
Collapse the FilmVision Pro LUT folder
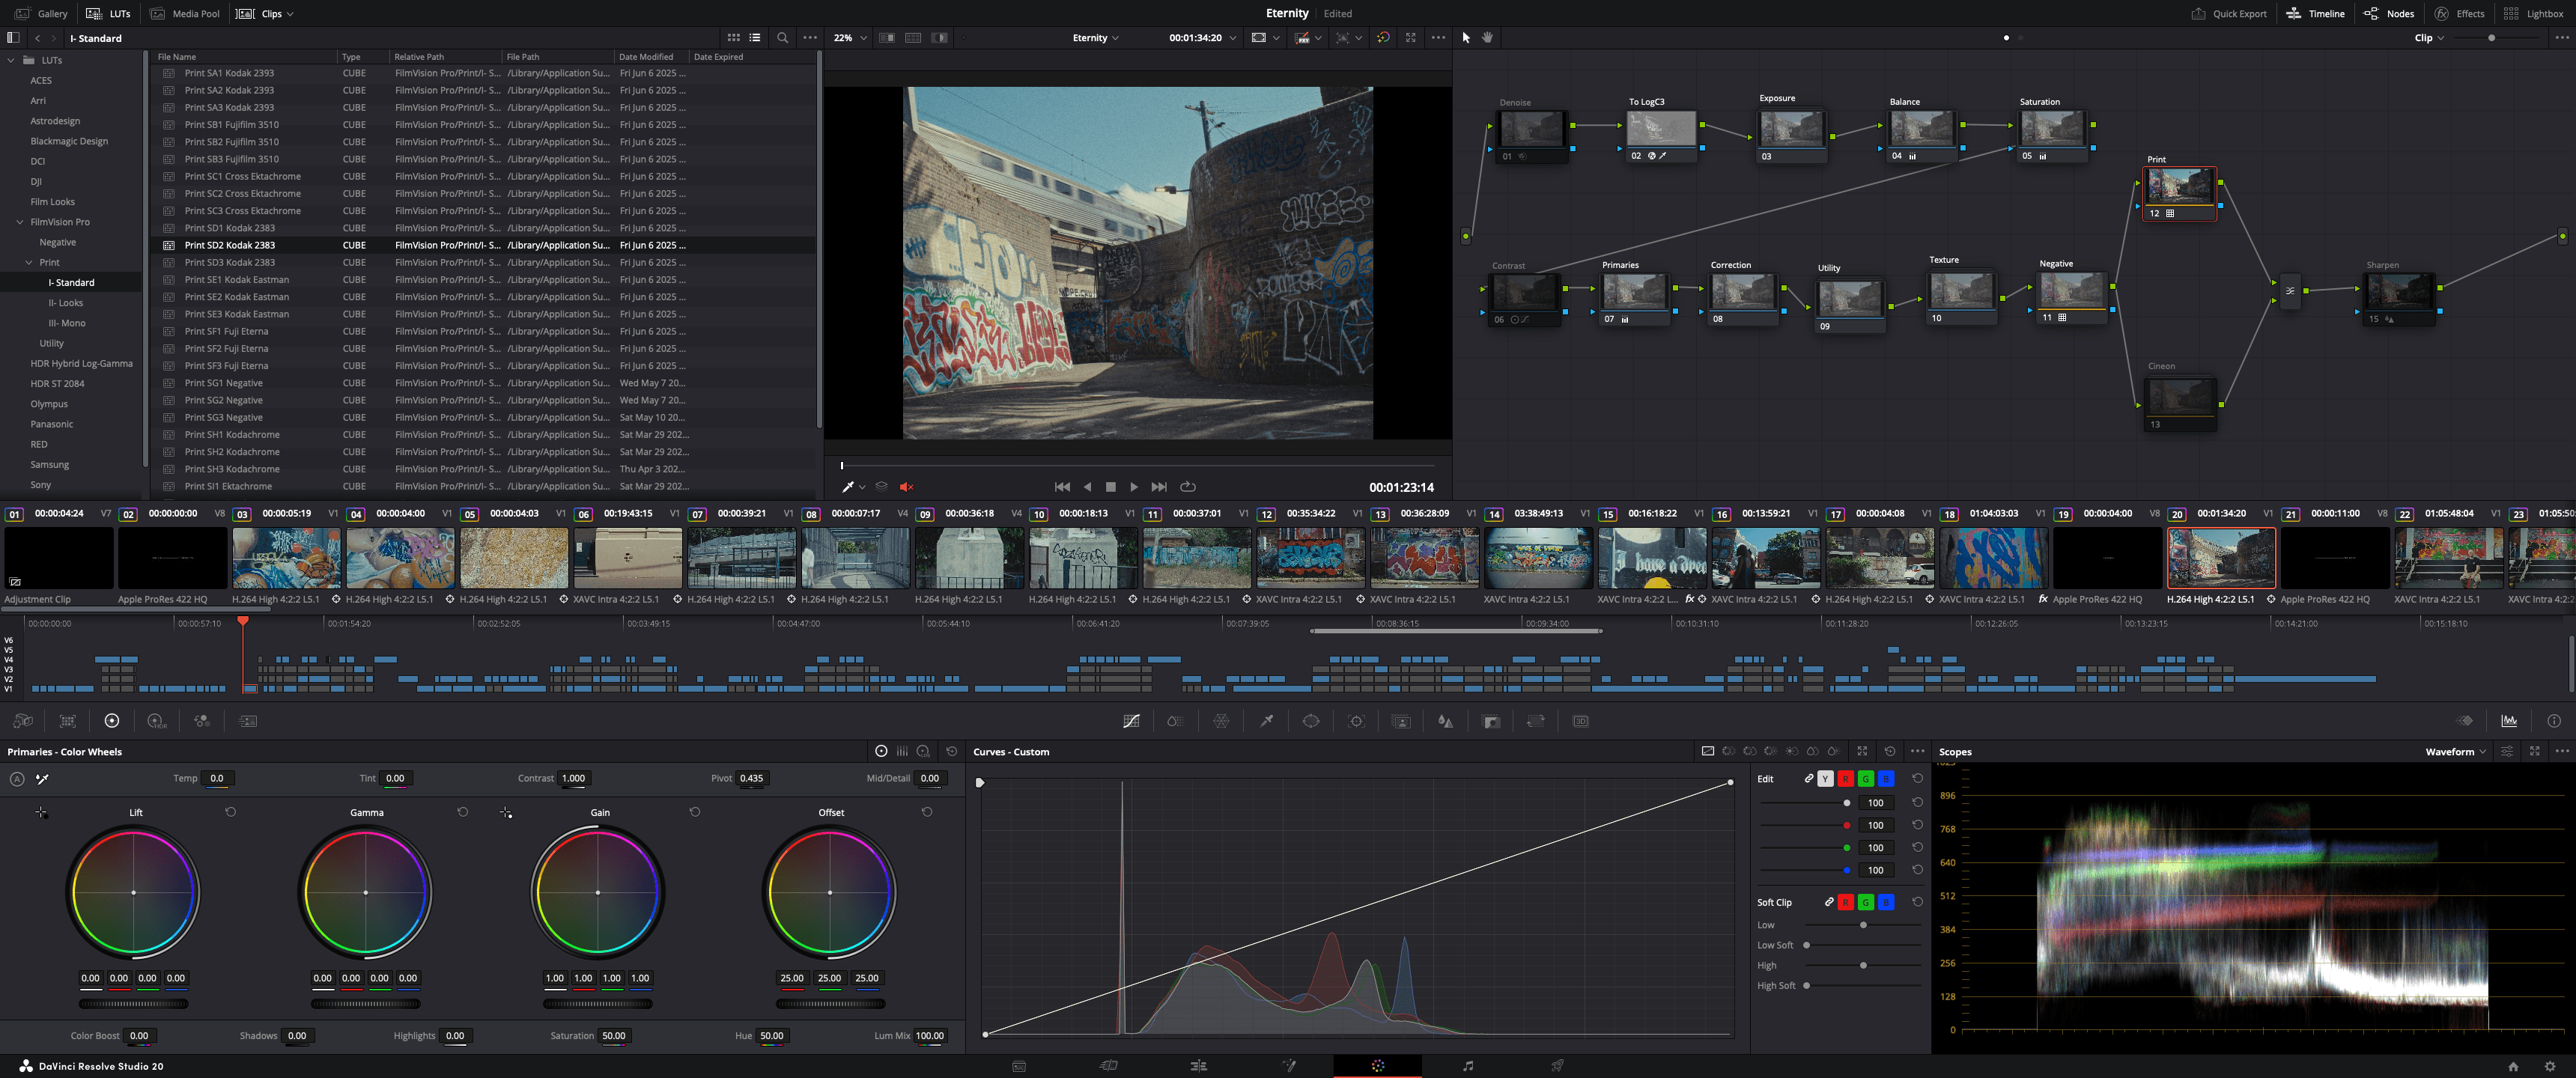pos(20,222)
